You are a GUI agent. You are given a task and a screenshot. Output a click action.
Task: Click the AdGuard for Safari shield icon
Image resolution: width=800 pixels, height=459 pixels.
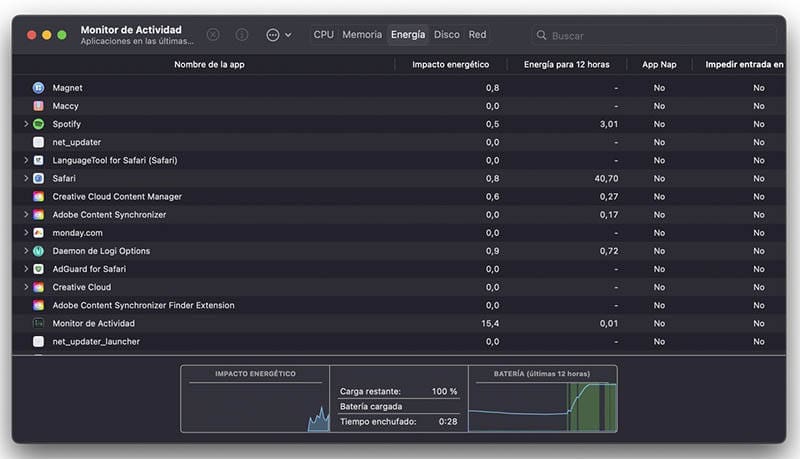38,269
